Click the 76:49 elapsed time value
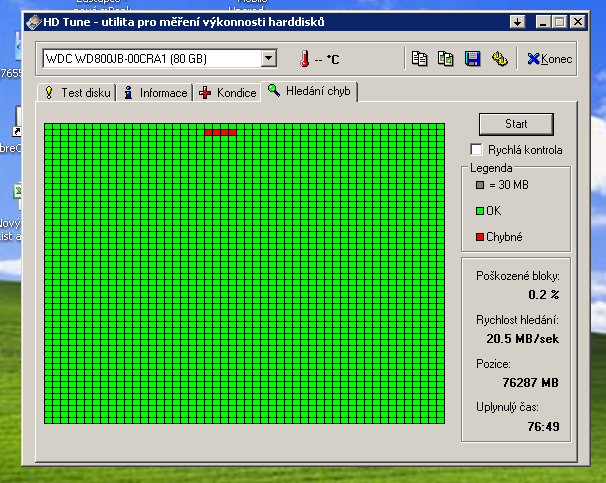Image resolution: width=606 pixels, height=483 pixels. point(543,427)
